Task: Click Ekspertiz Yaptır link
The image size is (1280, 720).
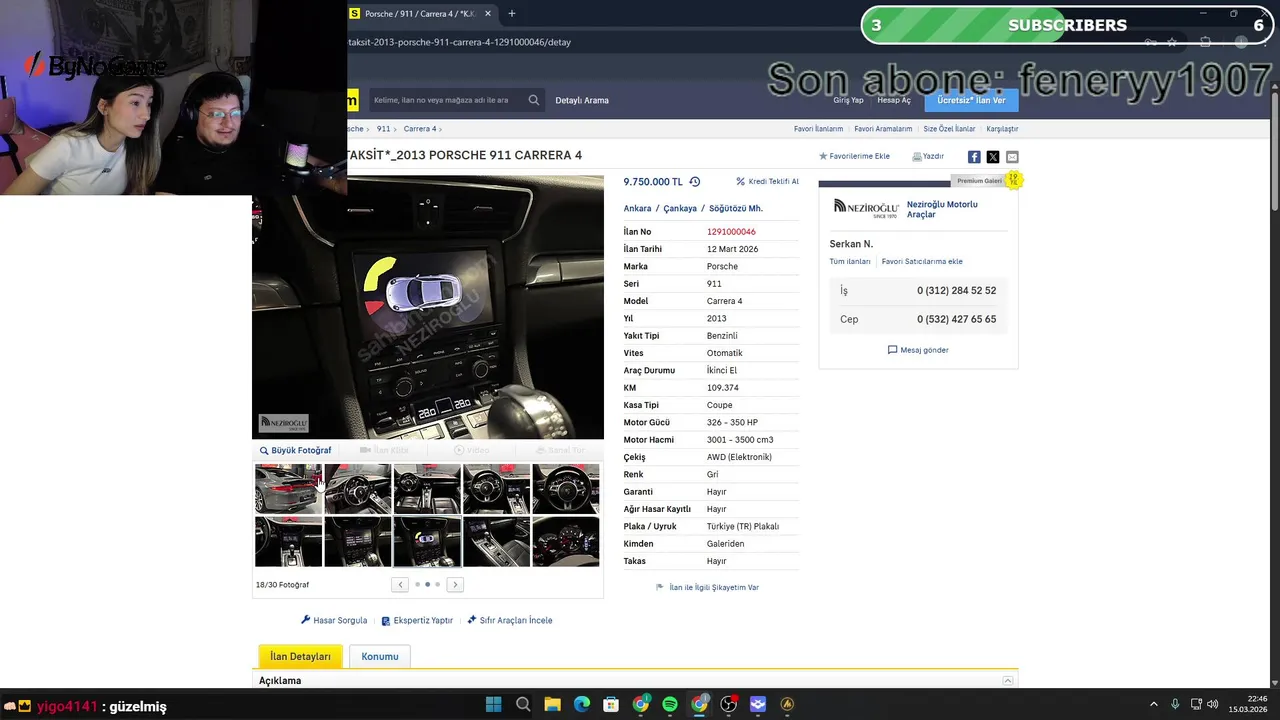Action: (417, 620)
